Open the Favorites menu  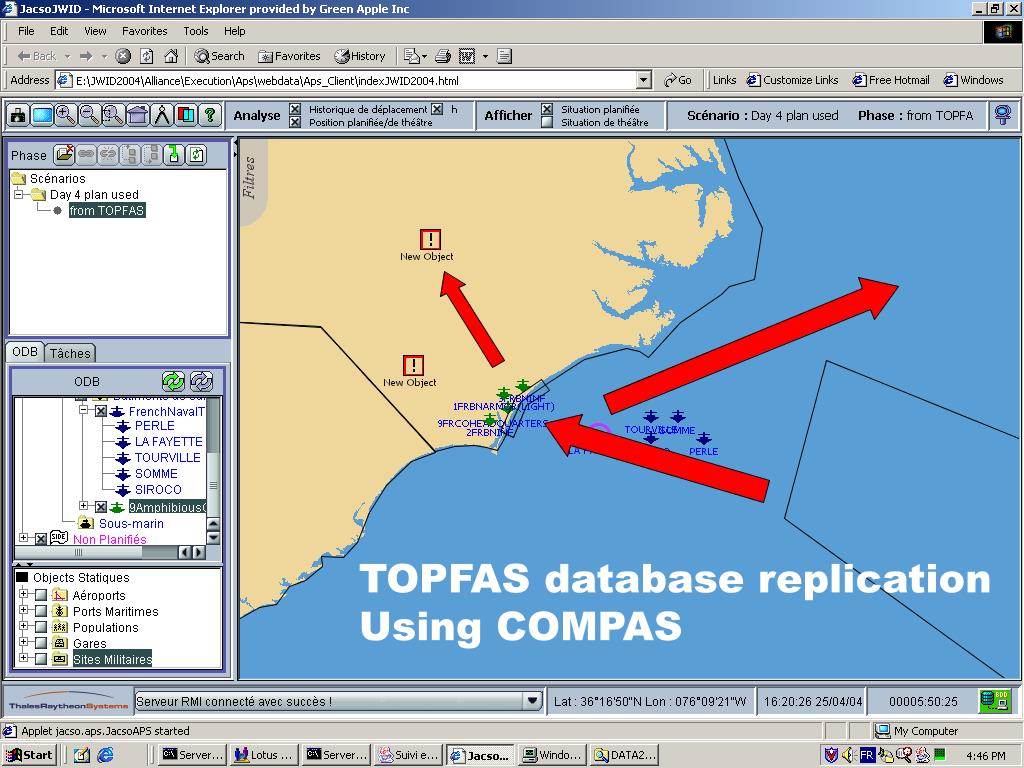pyautogui.click(x=144, y=31)
